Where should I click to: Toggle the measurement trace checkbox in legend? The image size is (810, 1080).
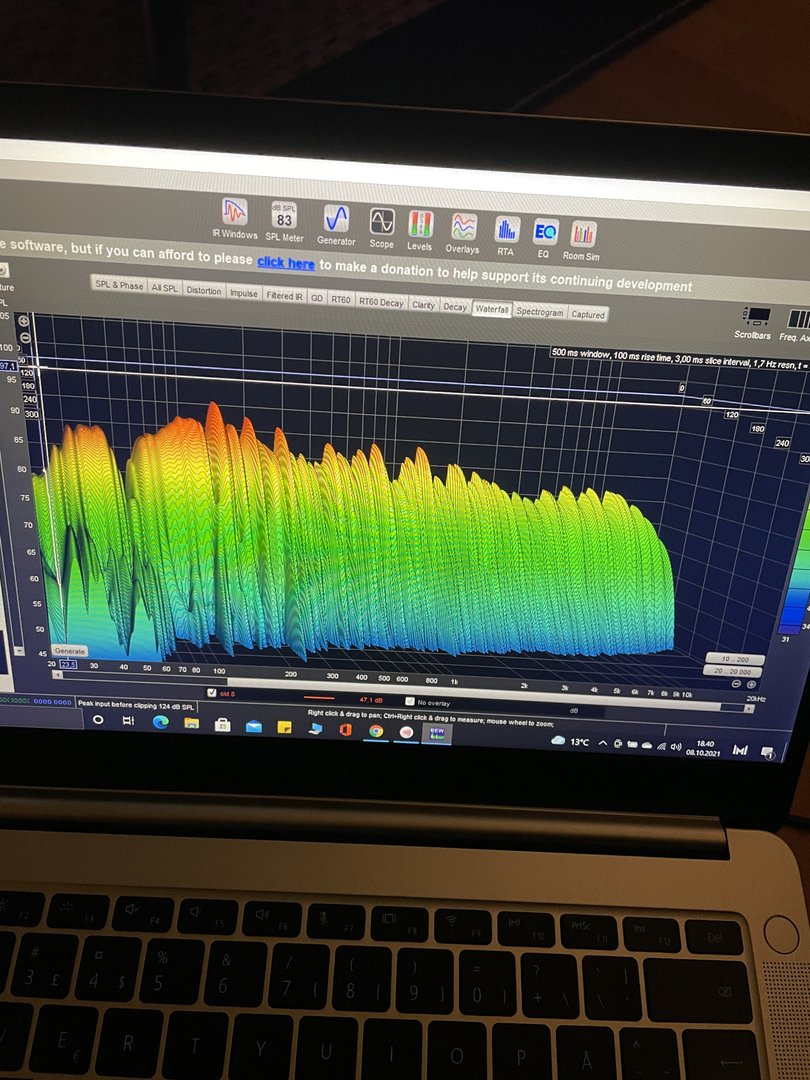click(x=212, y=693)
